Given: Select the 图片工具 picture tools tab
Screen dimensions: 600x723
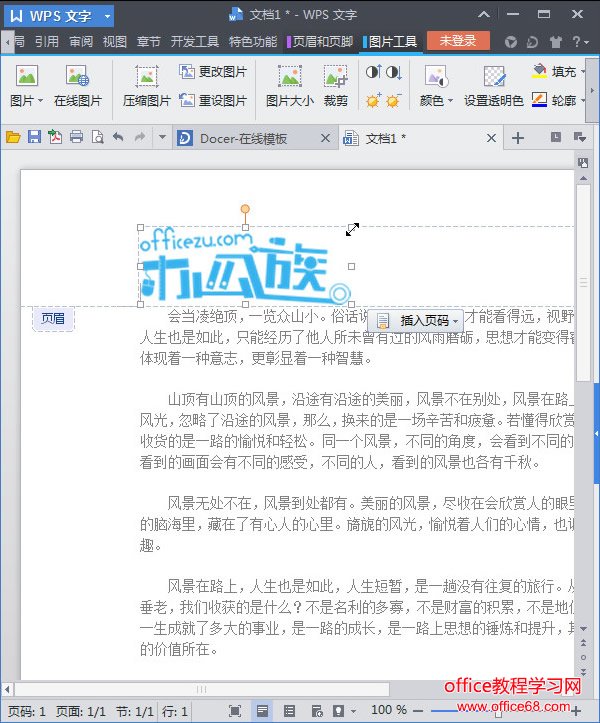Looking at the screenshot, I should tap(390, 42).
